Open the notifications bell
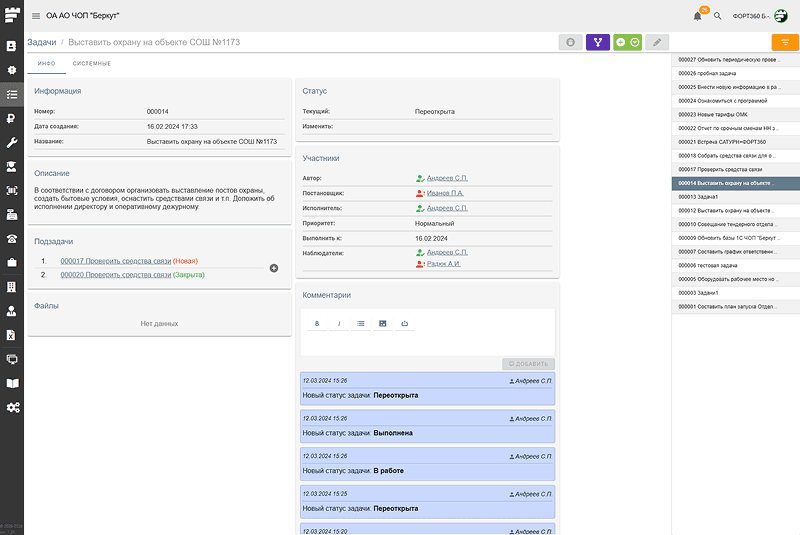800x535 pixels. pos(697,16)
